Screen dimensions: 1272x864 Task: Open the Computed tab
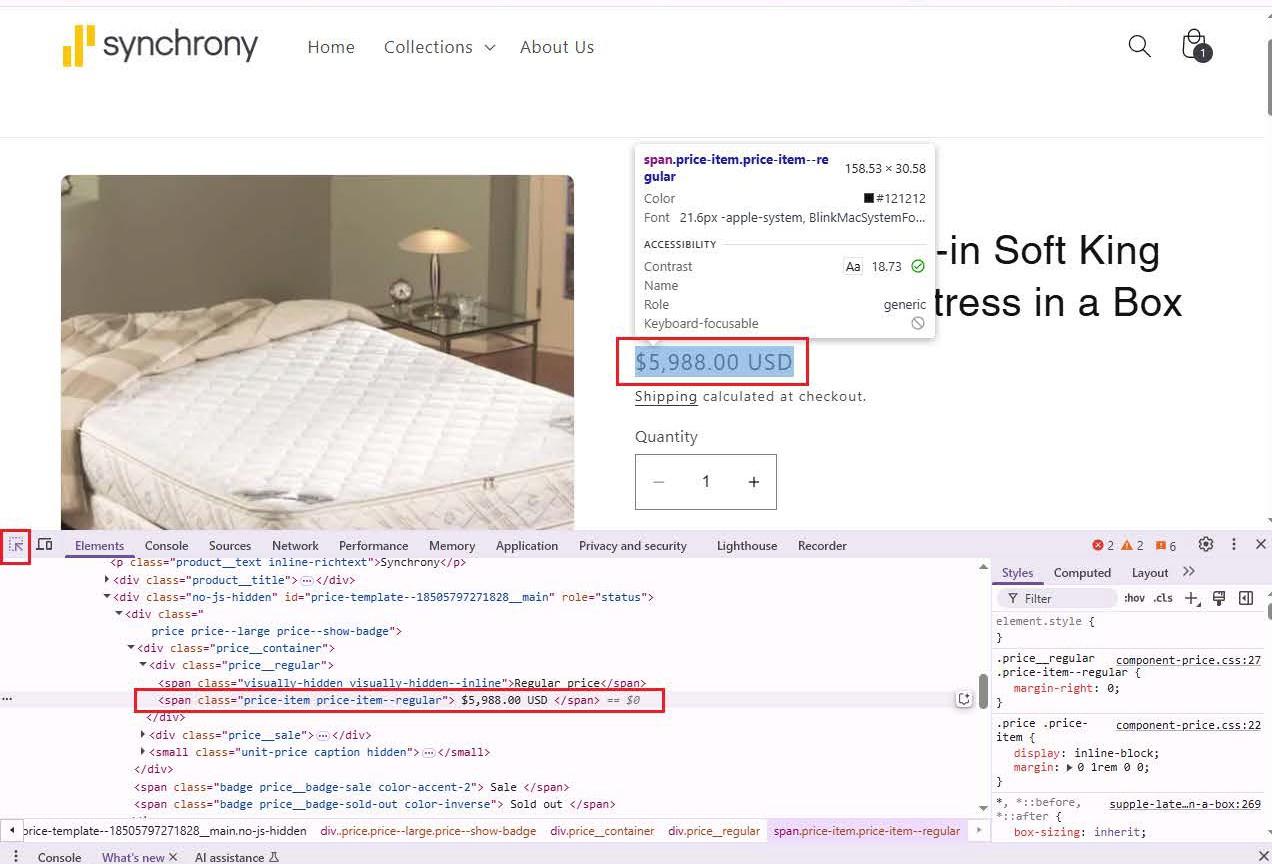[x=1082, y=573]
